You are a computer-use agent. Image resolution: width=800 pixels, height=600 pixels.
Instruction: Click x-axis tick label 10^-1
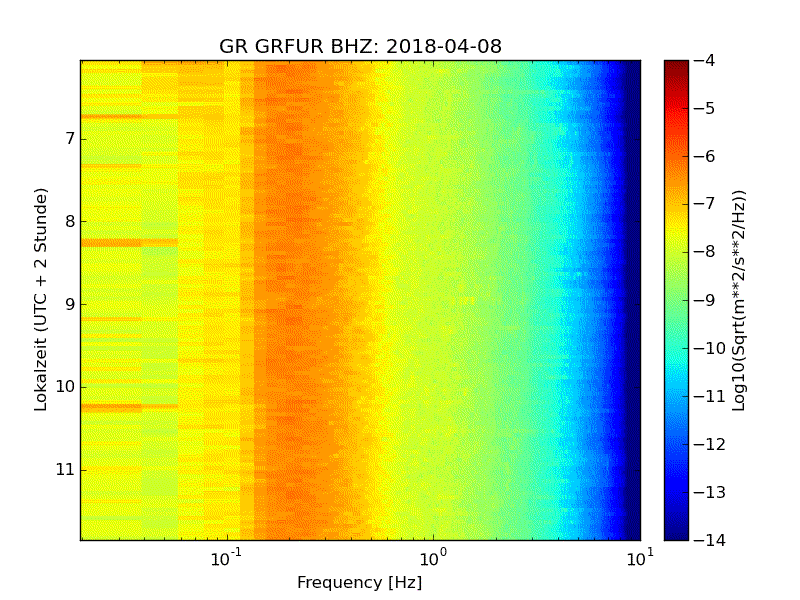click(x=226, y=558)
